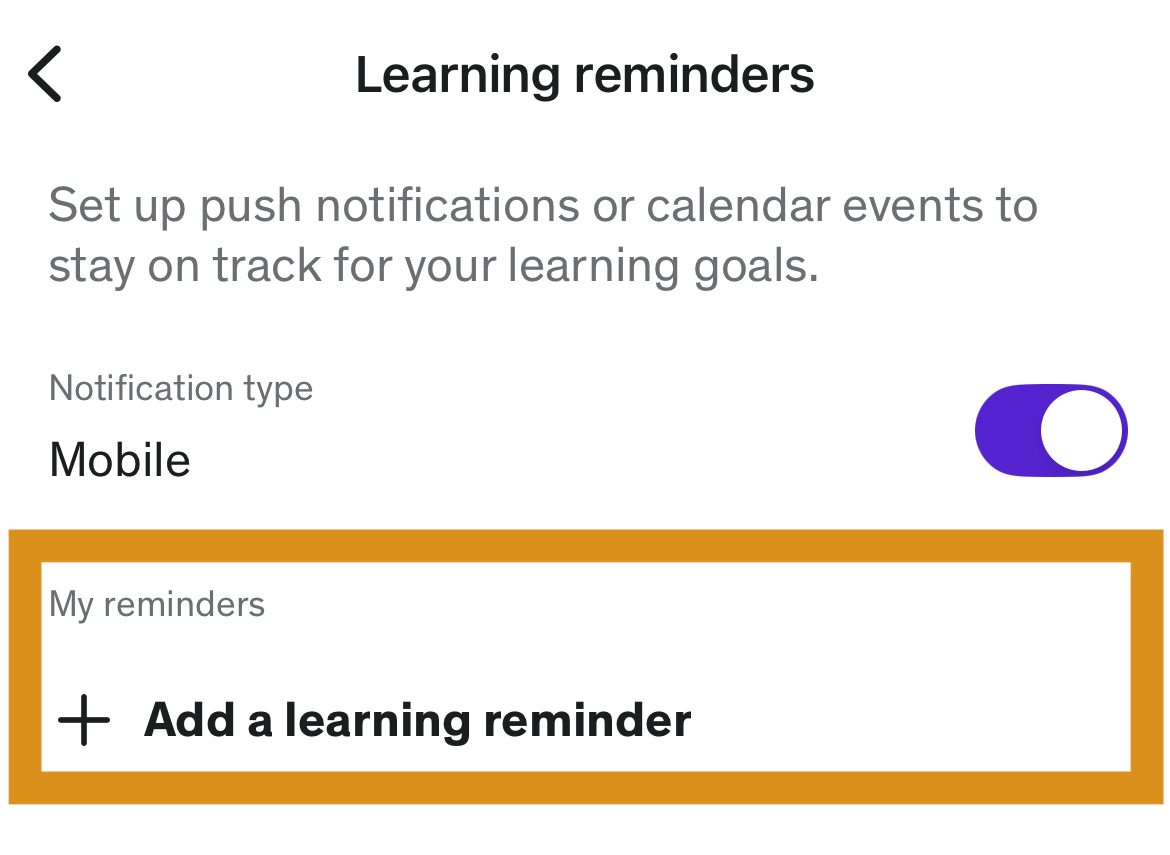Click the word "Add" next to plus icon
Image resolution: width=1170 pixels, height=855 pixels.
coord(189,721)
